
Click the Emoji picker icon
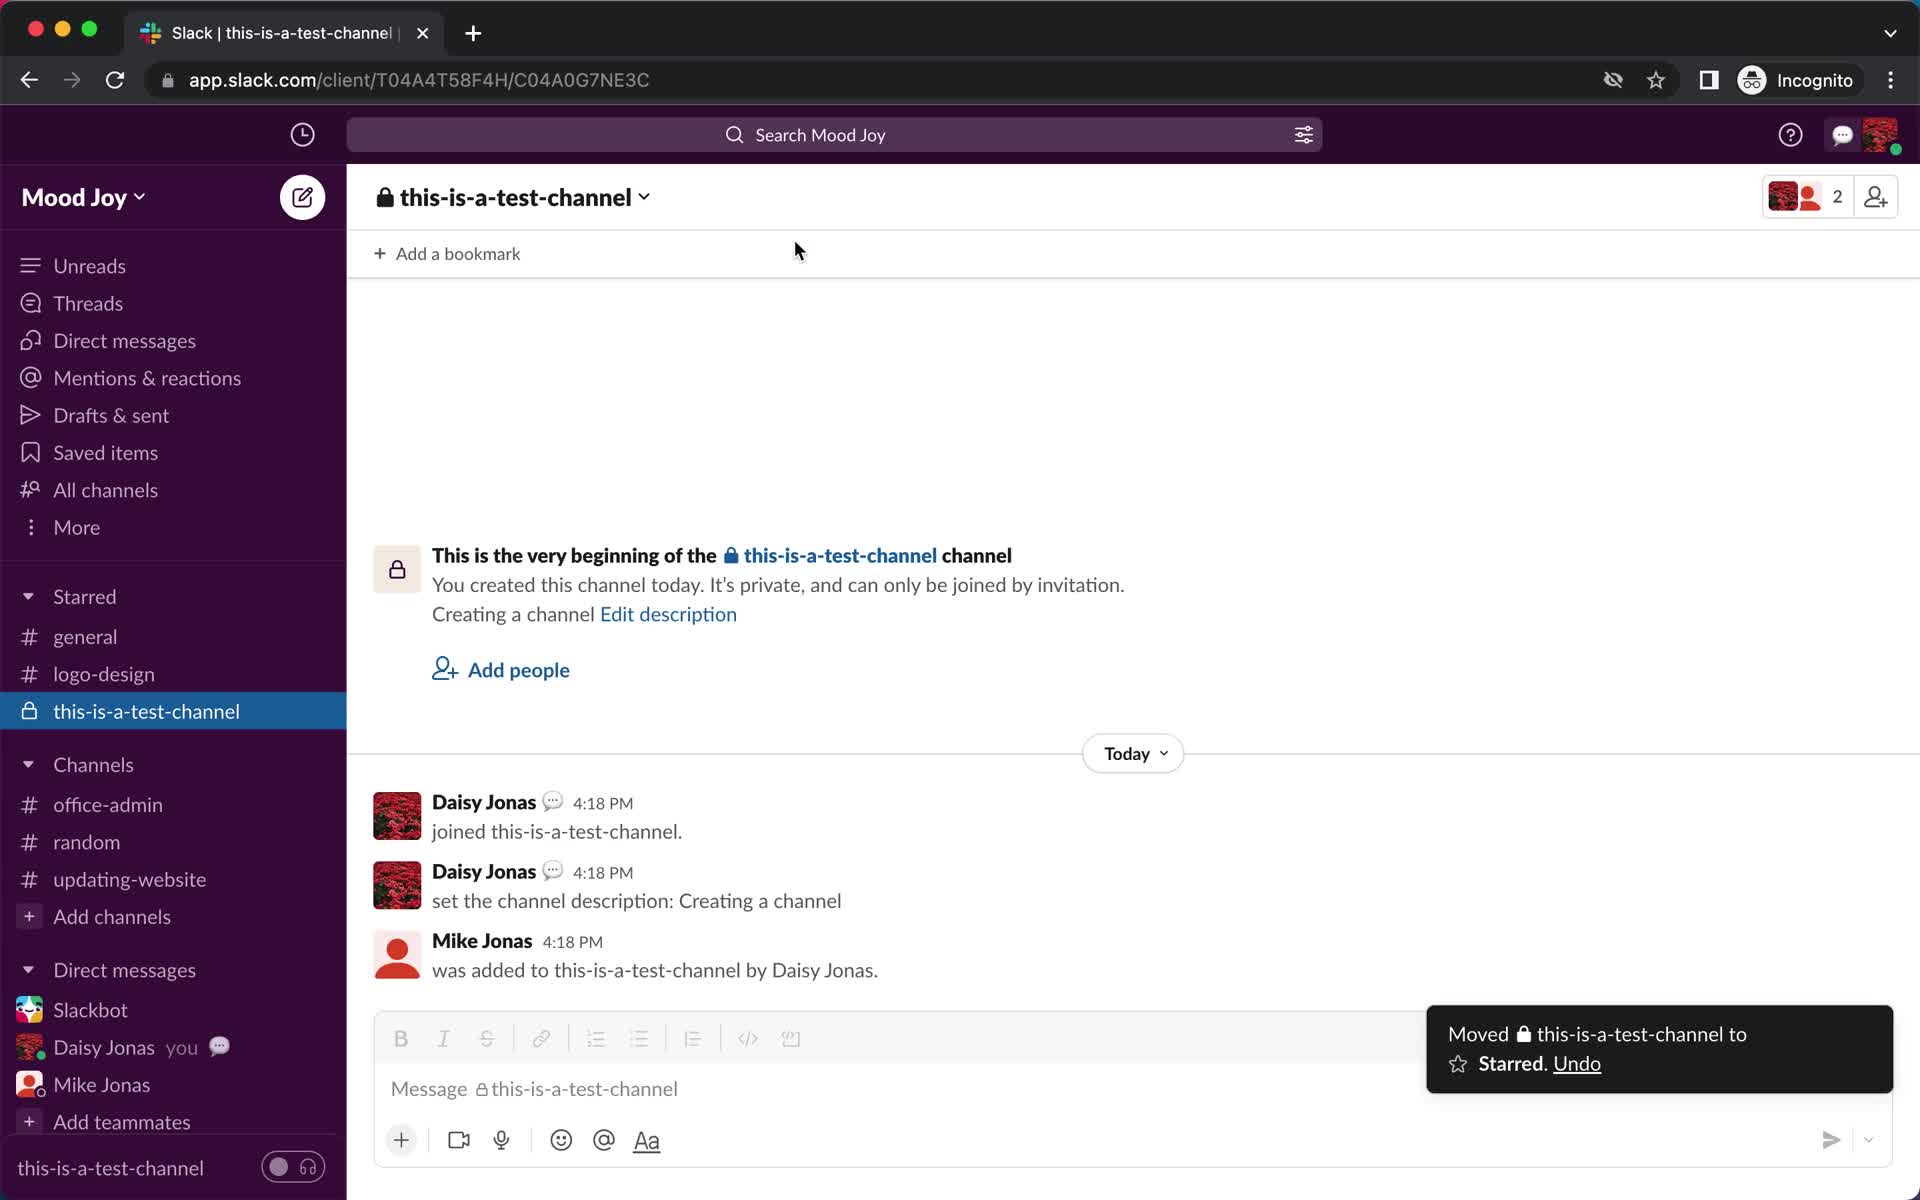tap(561, 1139)
